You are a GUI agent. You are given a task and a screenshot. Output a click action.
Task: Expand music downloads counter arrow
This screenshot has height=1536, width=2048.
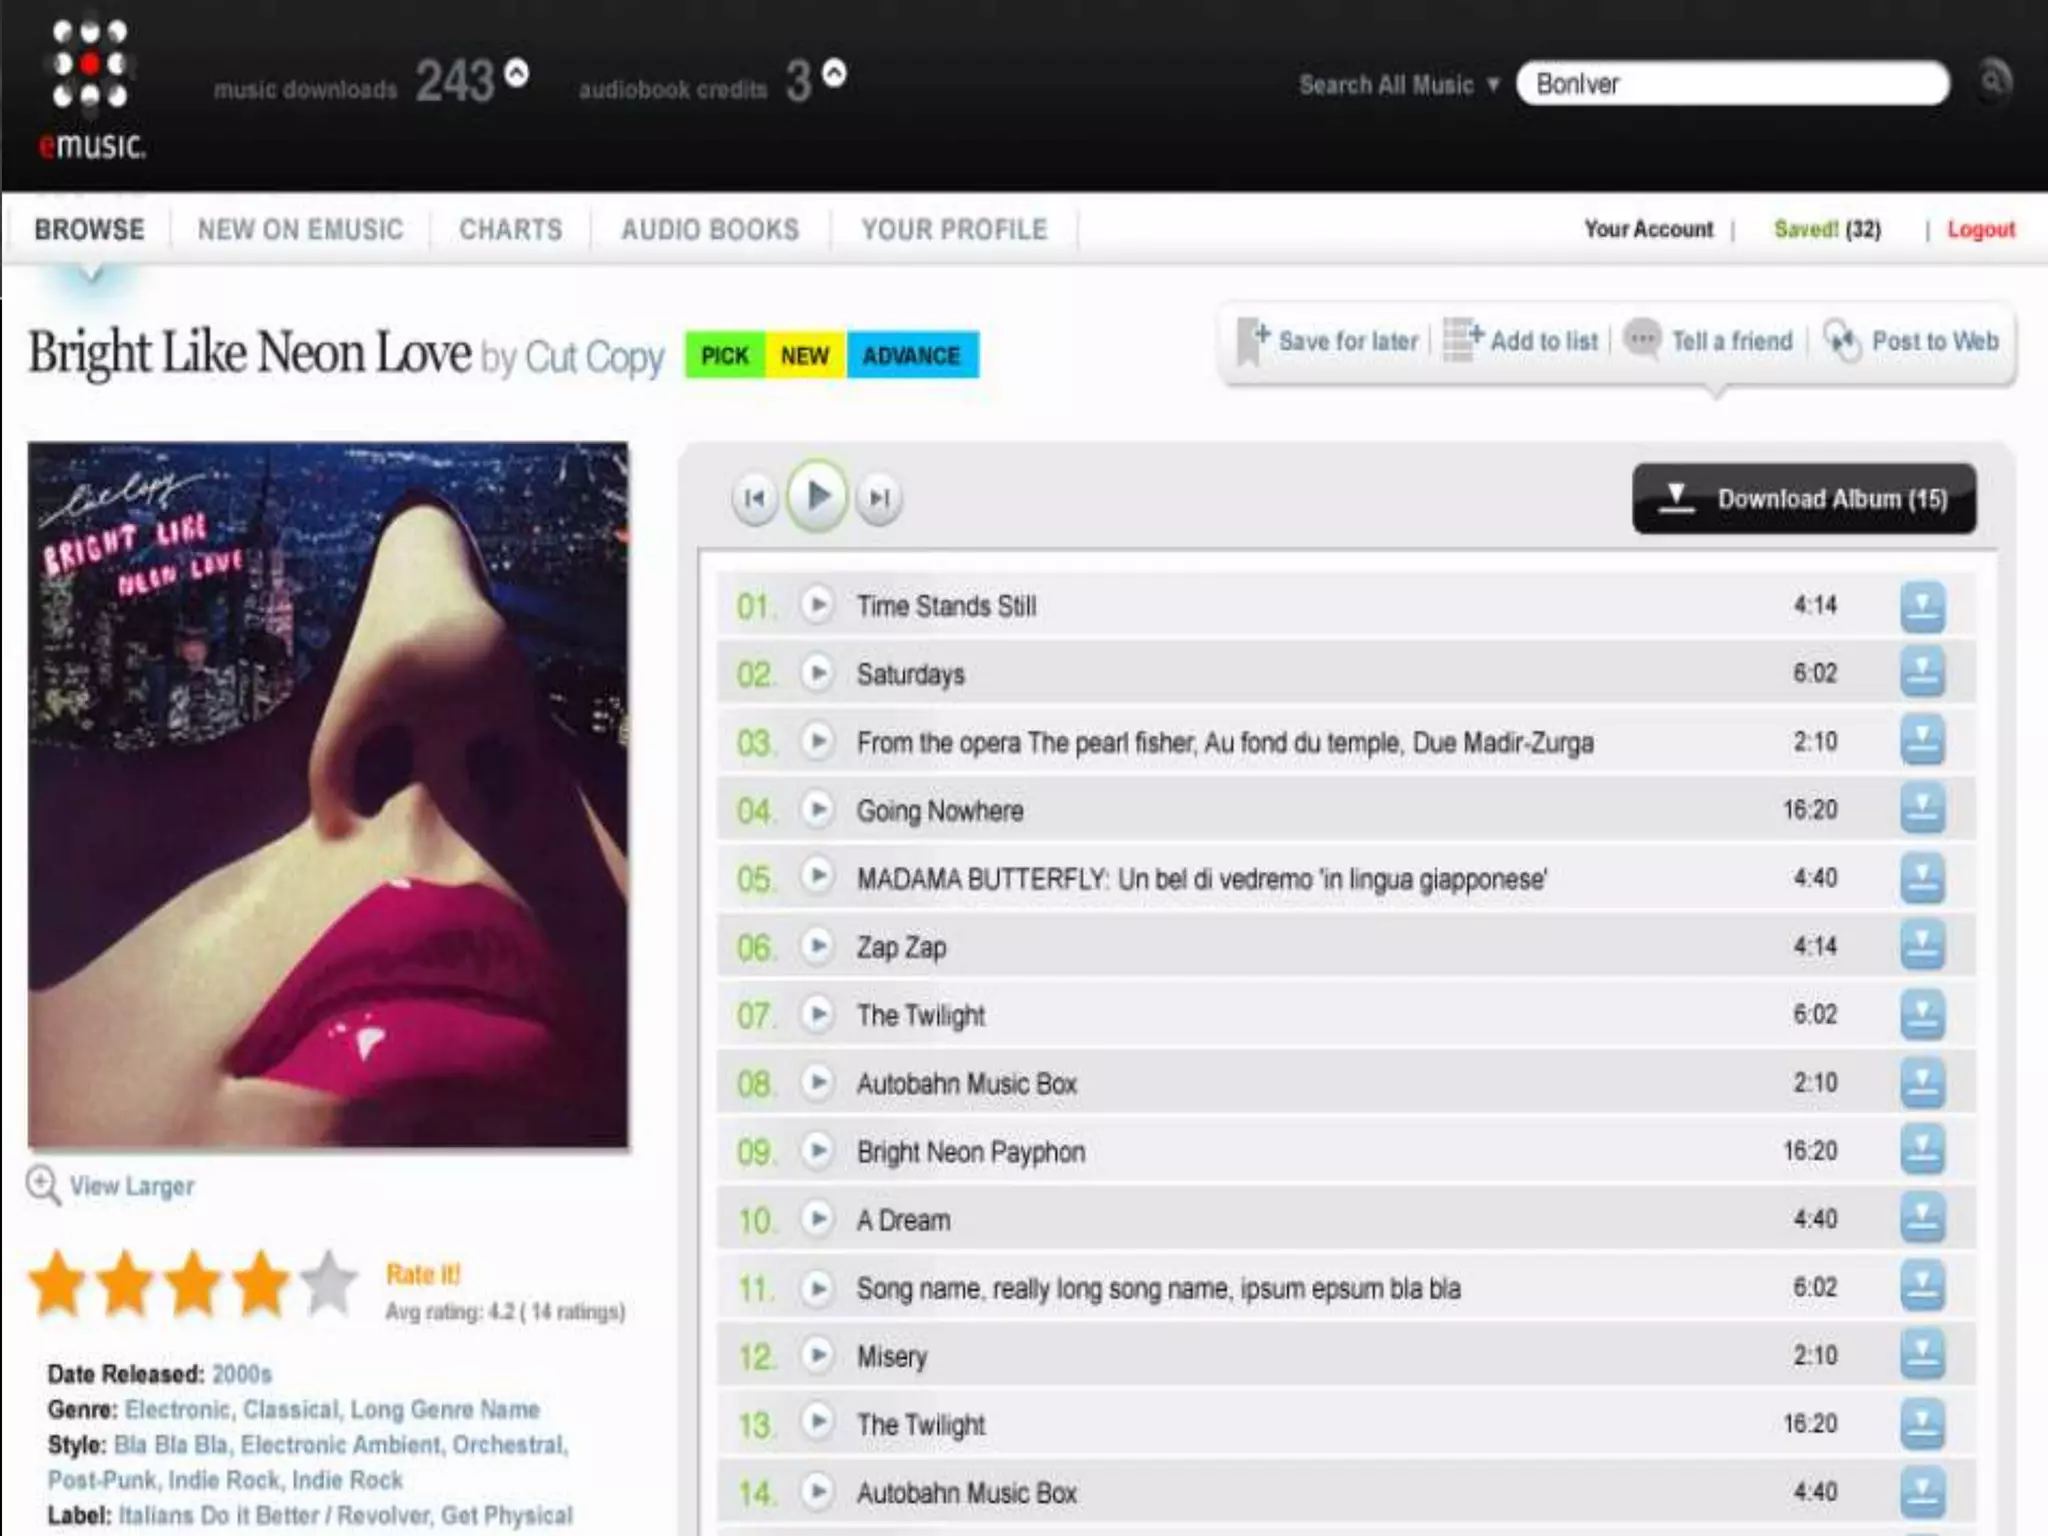[517, 73]
